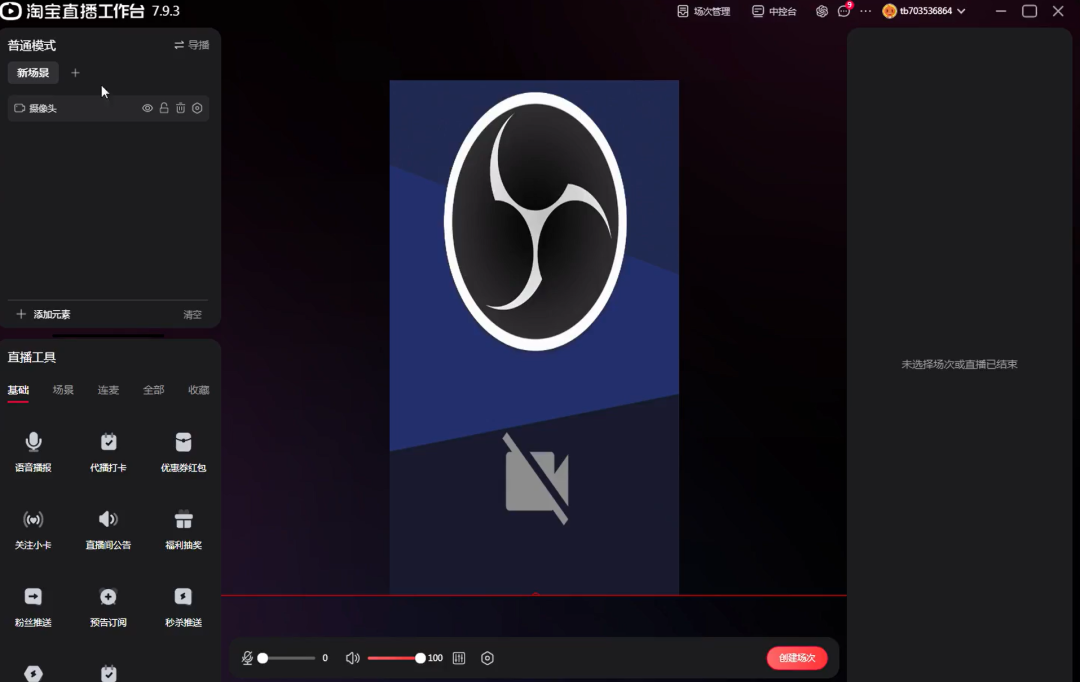This screenshot has width=1080, height=682.
Task: Switch to 导播 director mode
Action: point(191,45)
